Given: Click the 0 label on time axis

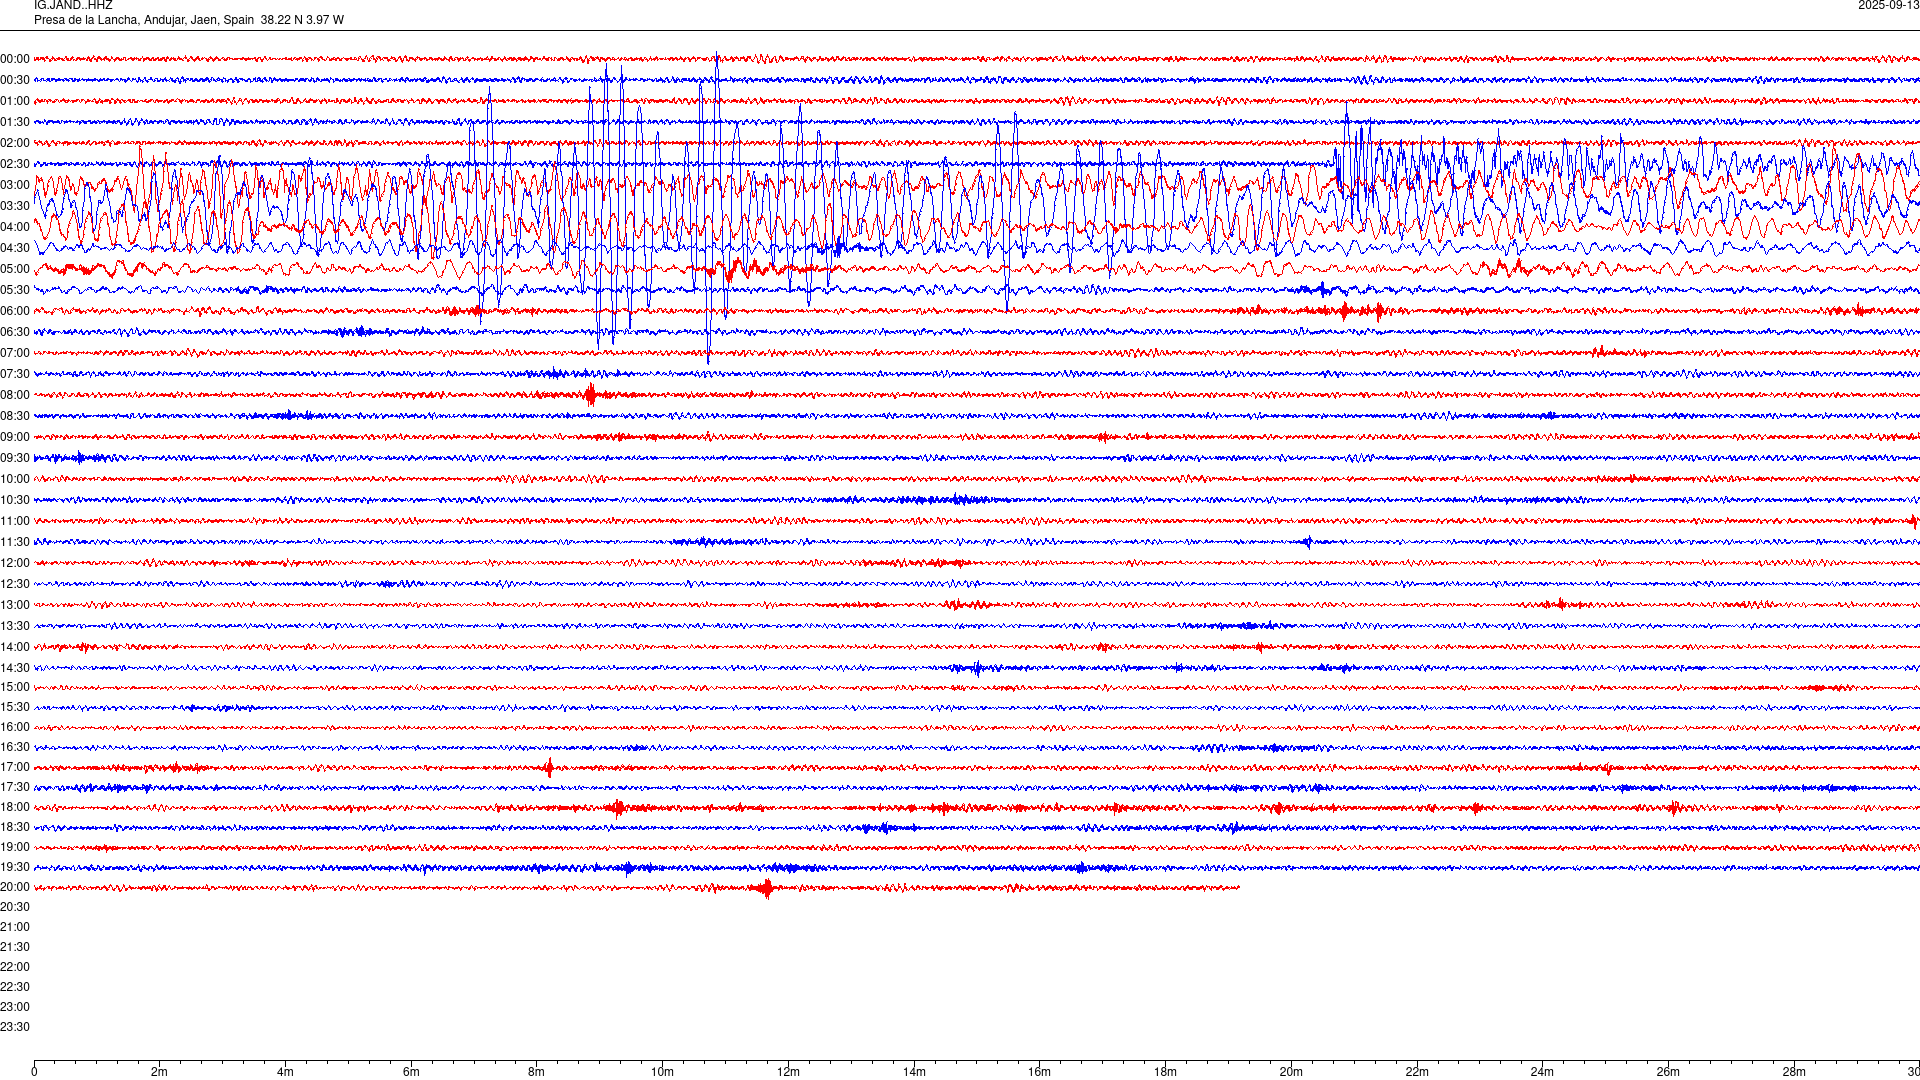Looking at the screenshot, I should (x=34, y=1072).
